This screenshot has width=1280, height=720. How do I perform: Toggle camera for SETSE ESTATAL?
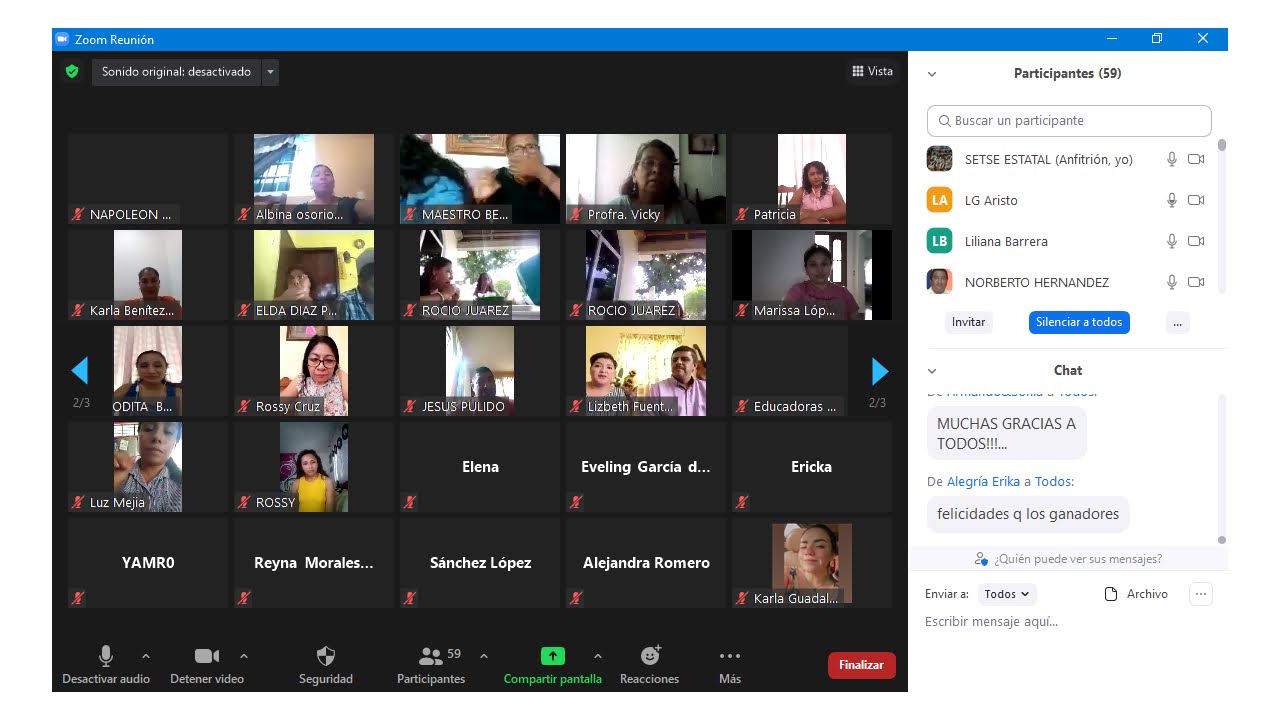coord(1196,159)
